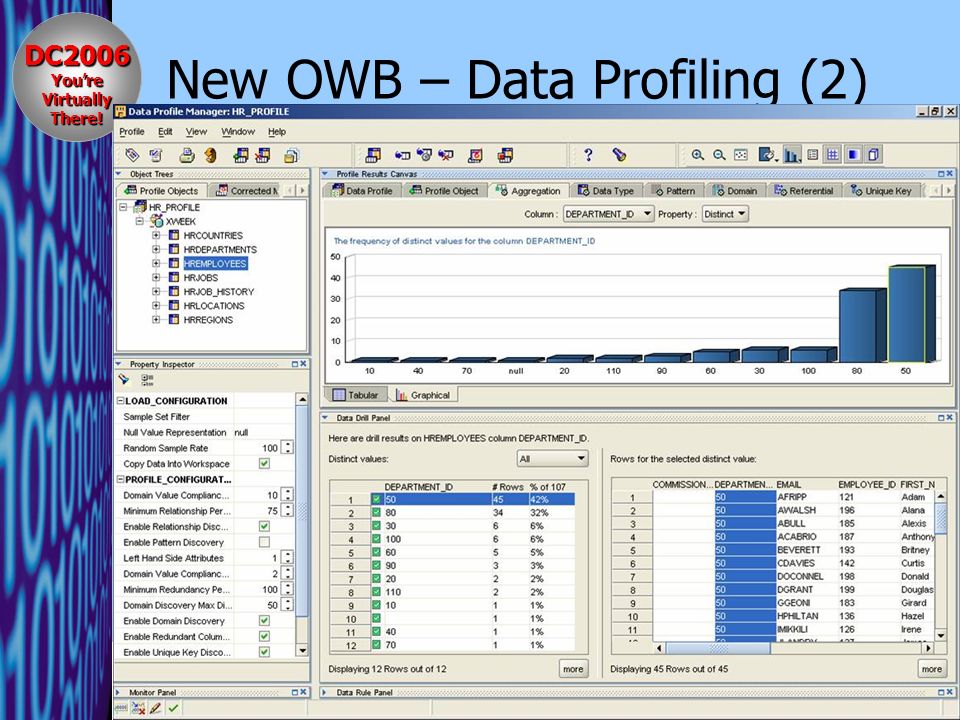Collapse the LOAD_CONFIGURATION section
Viewport: 960px width, 720px height.
(121, 401)
